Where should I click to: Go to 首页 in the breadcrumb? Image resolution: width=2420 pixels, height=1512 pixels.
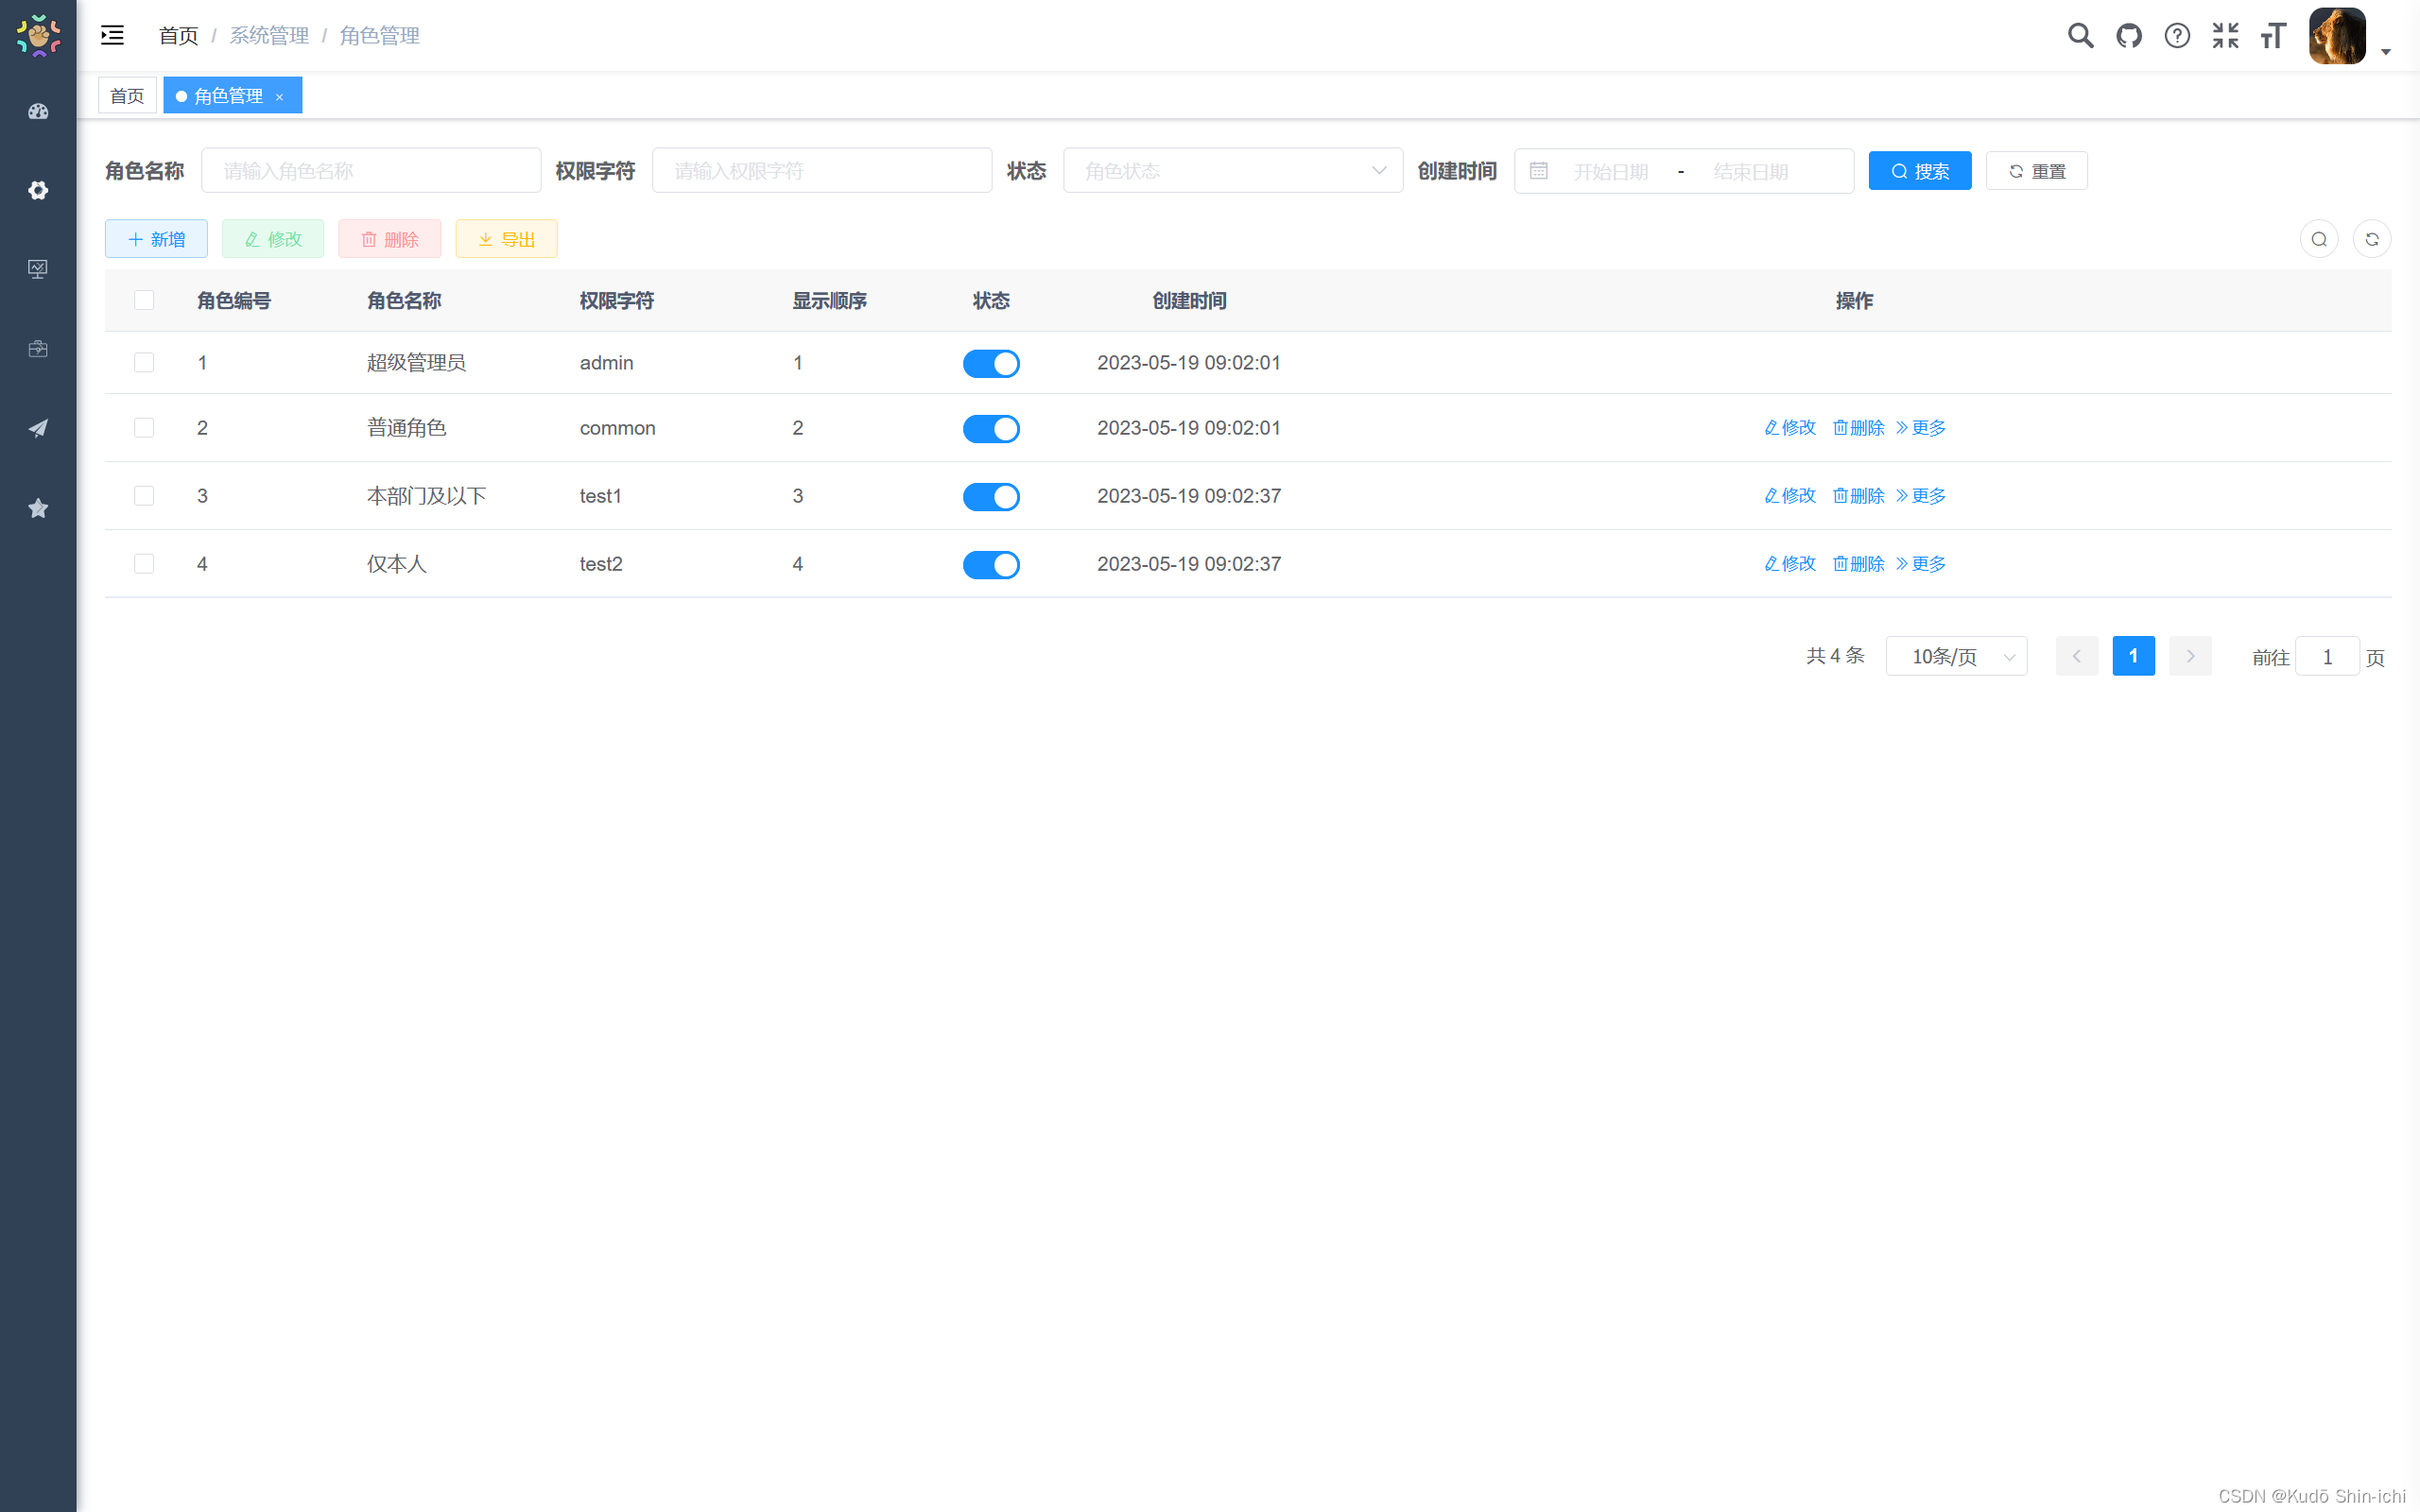(x=179, y=36)
